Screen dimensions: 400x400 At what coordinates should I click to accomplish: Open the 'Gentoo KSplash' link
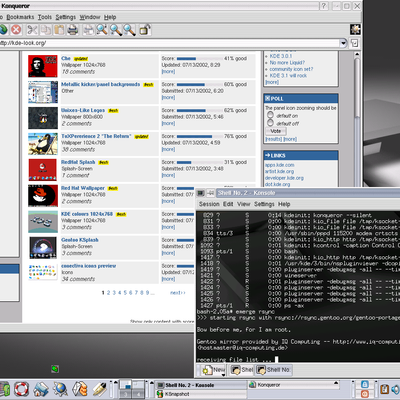tap(80, 240)
